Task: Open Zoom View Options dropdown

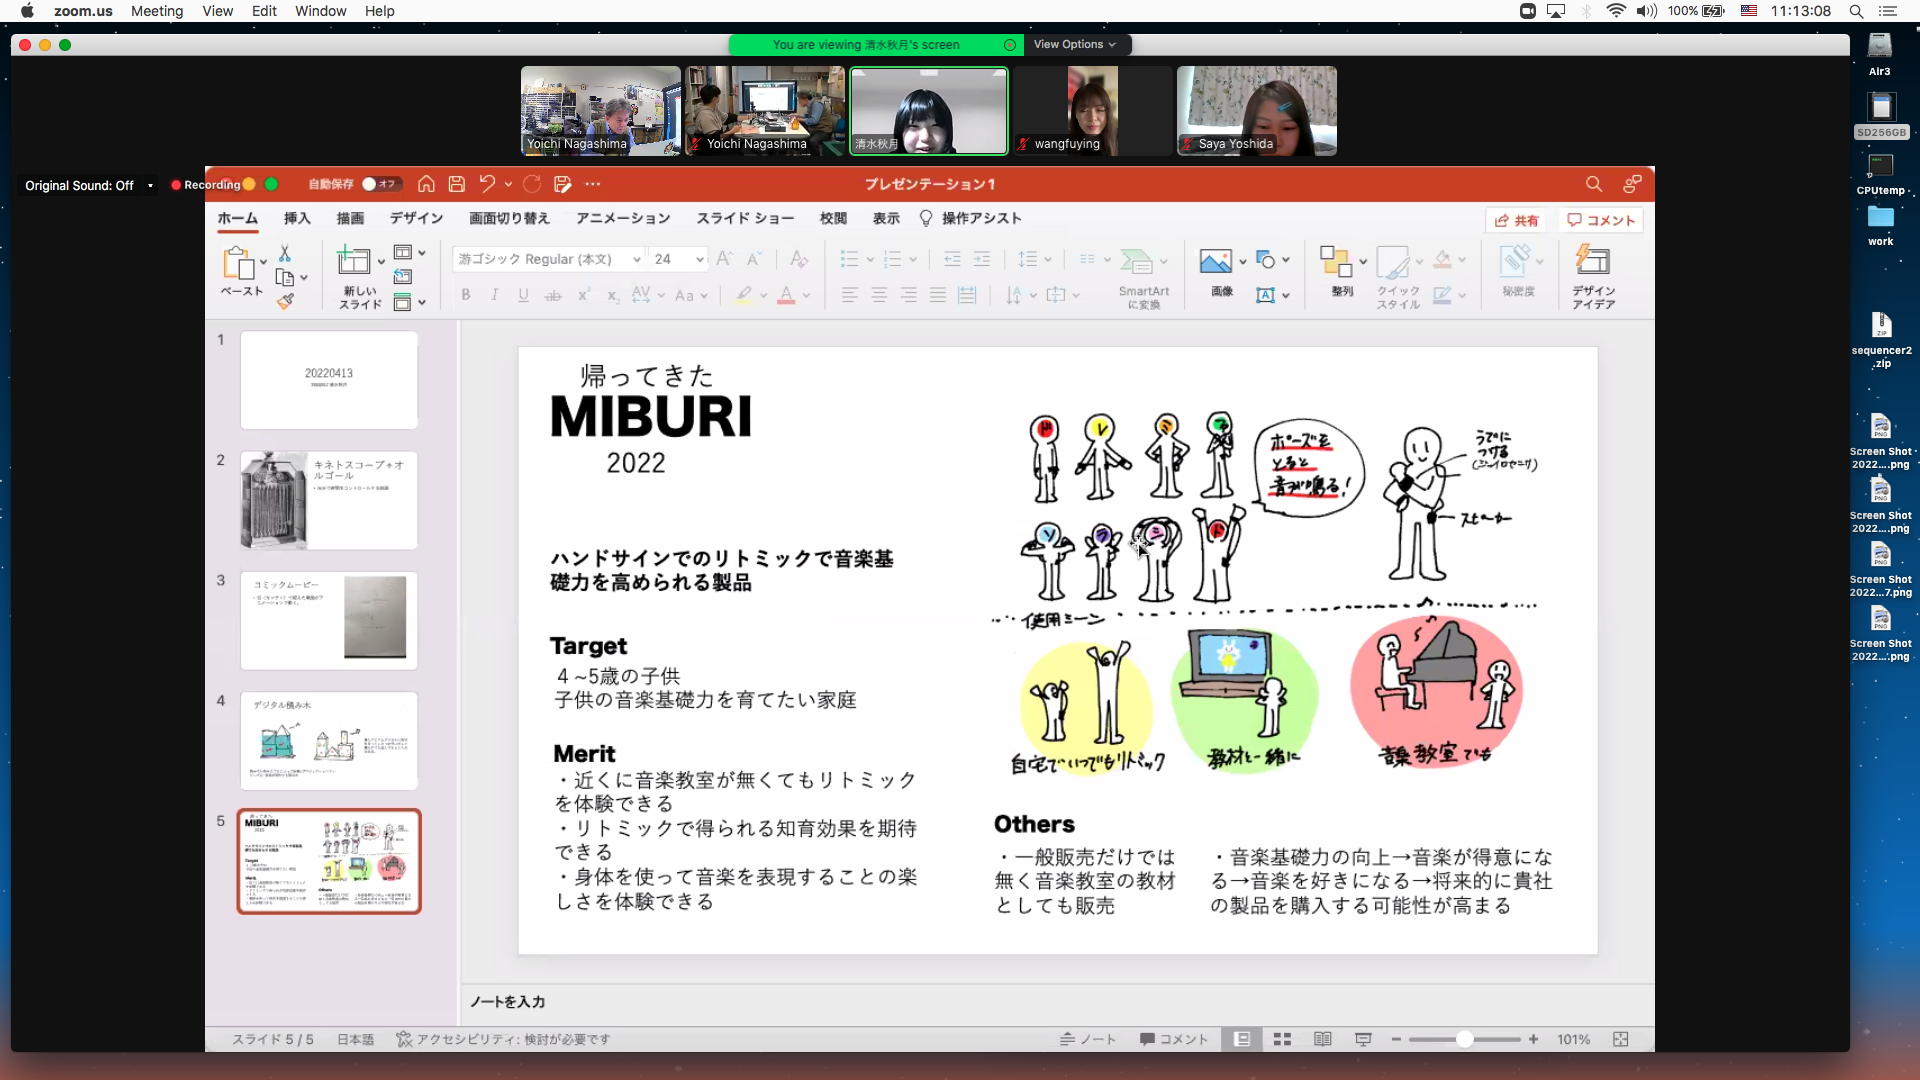Action: tap(1074, 45)
